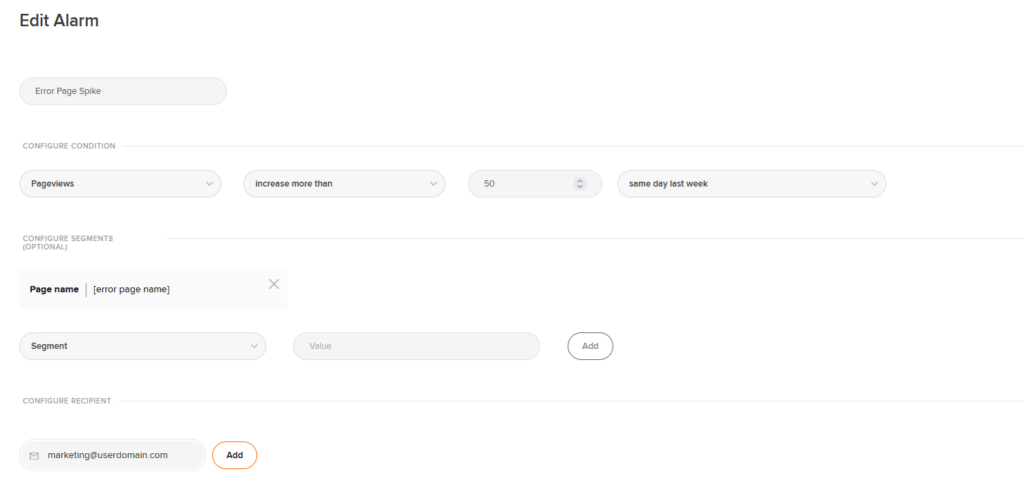
Task: Click the 'Error Page Spike' alarm name field
Action: click(123, 91)
